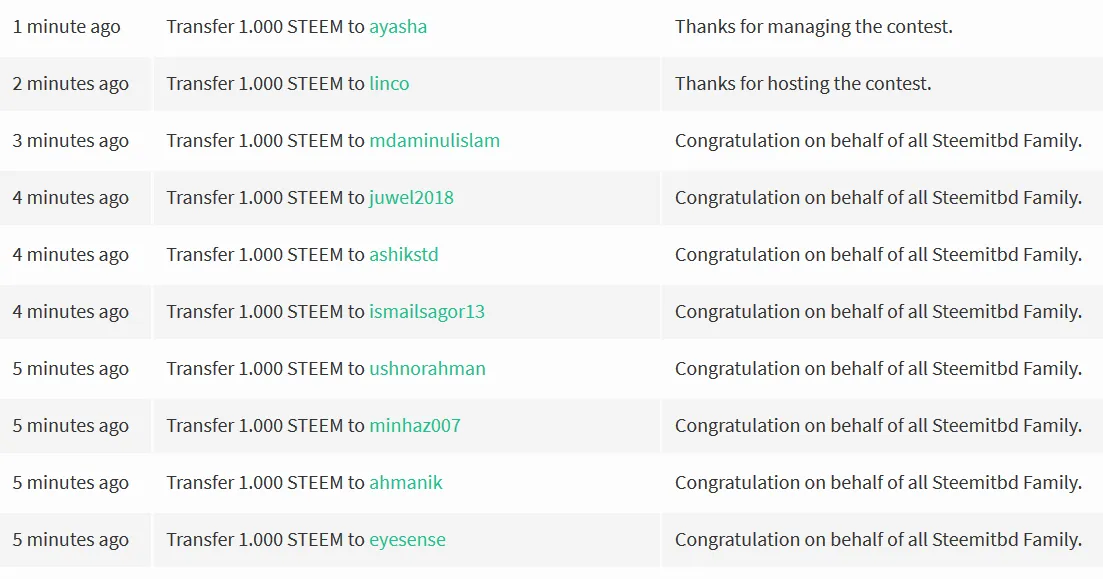Click the '2 minutes ago' timestamp
The image size is (1103, 579).
[70, 84]
